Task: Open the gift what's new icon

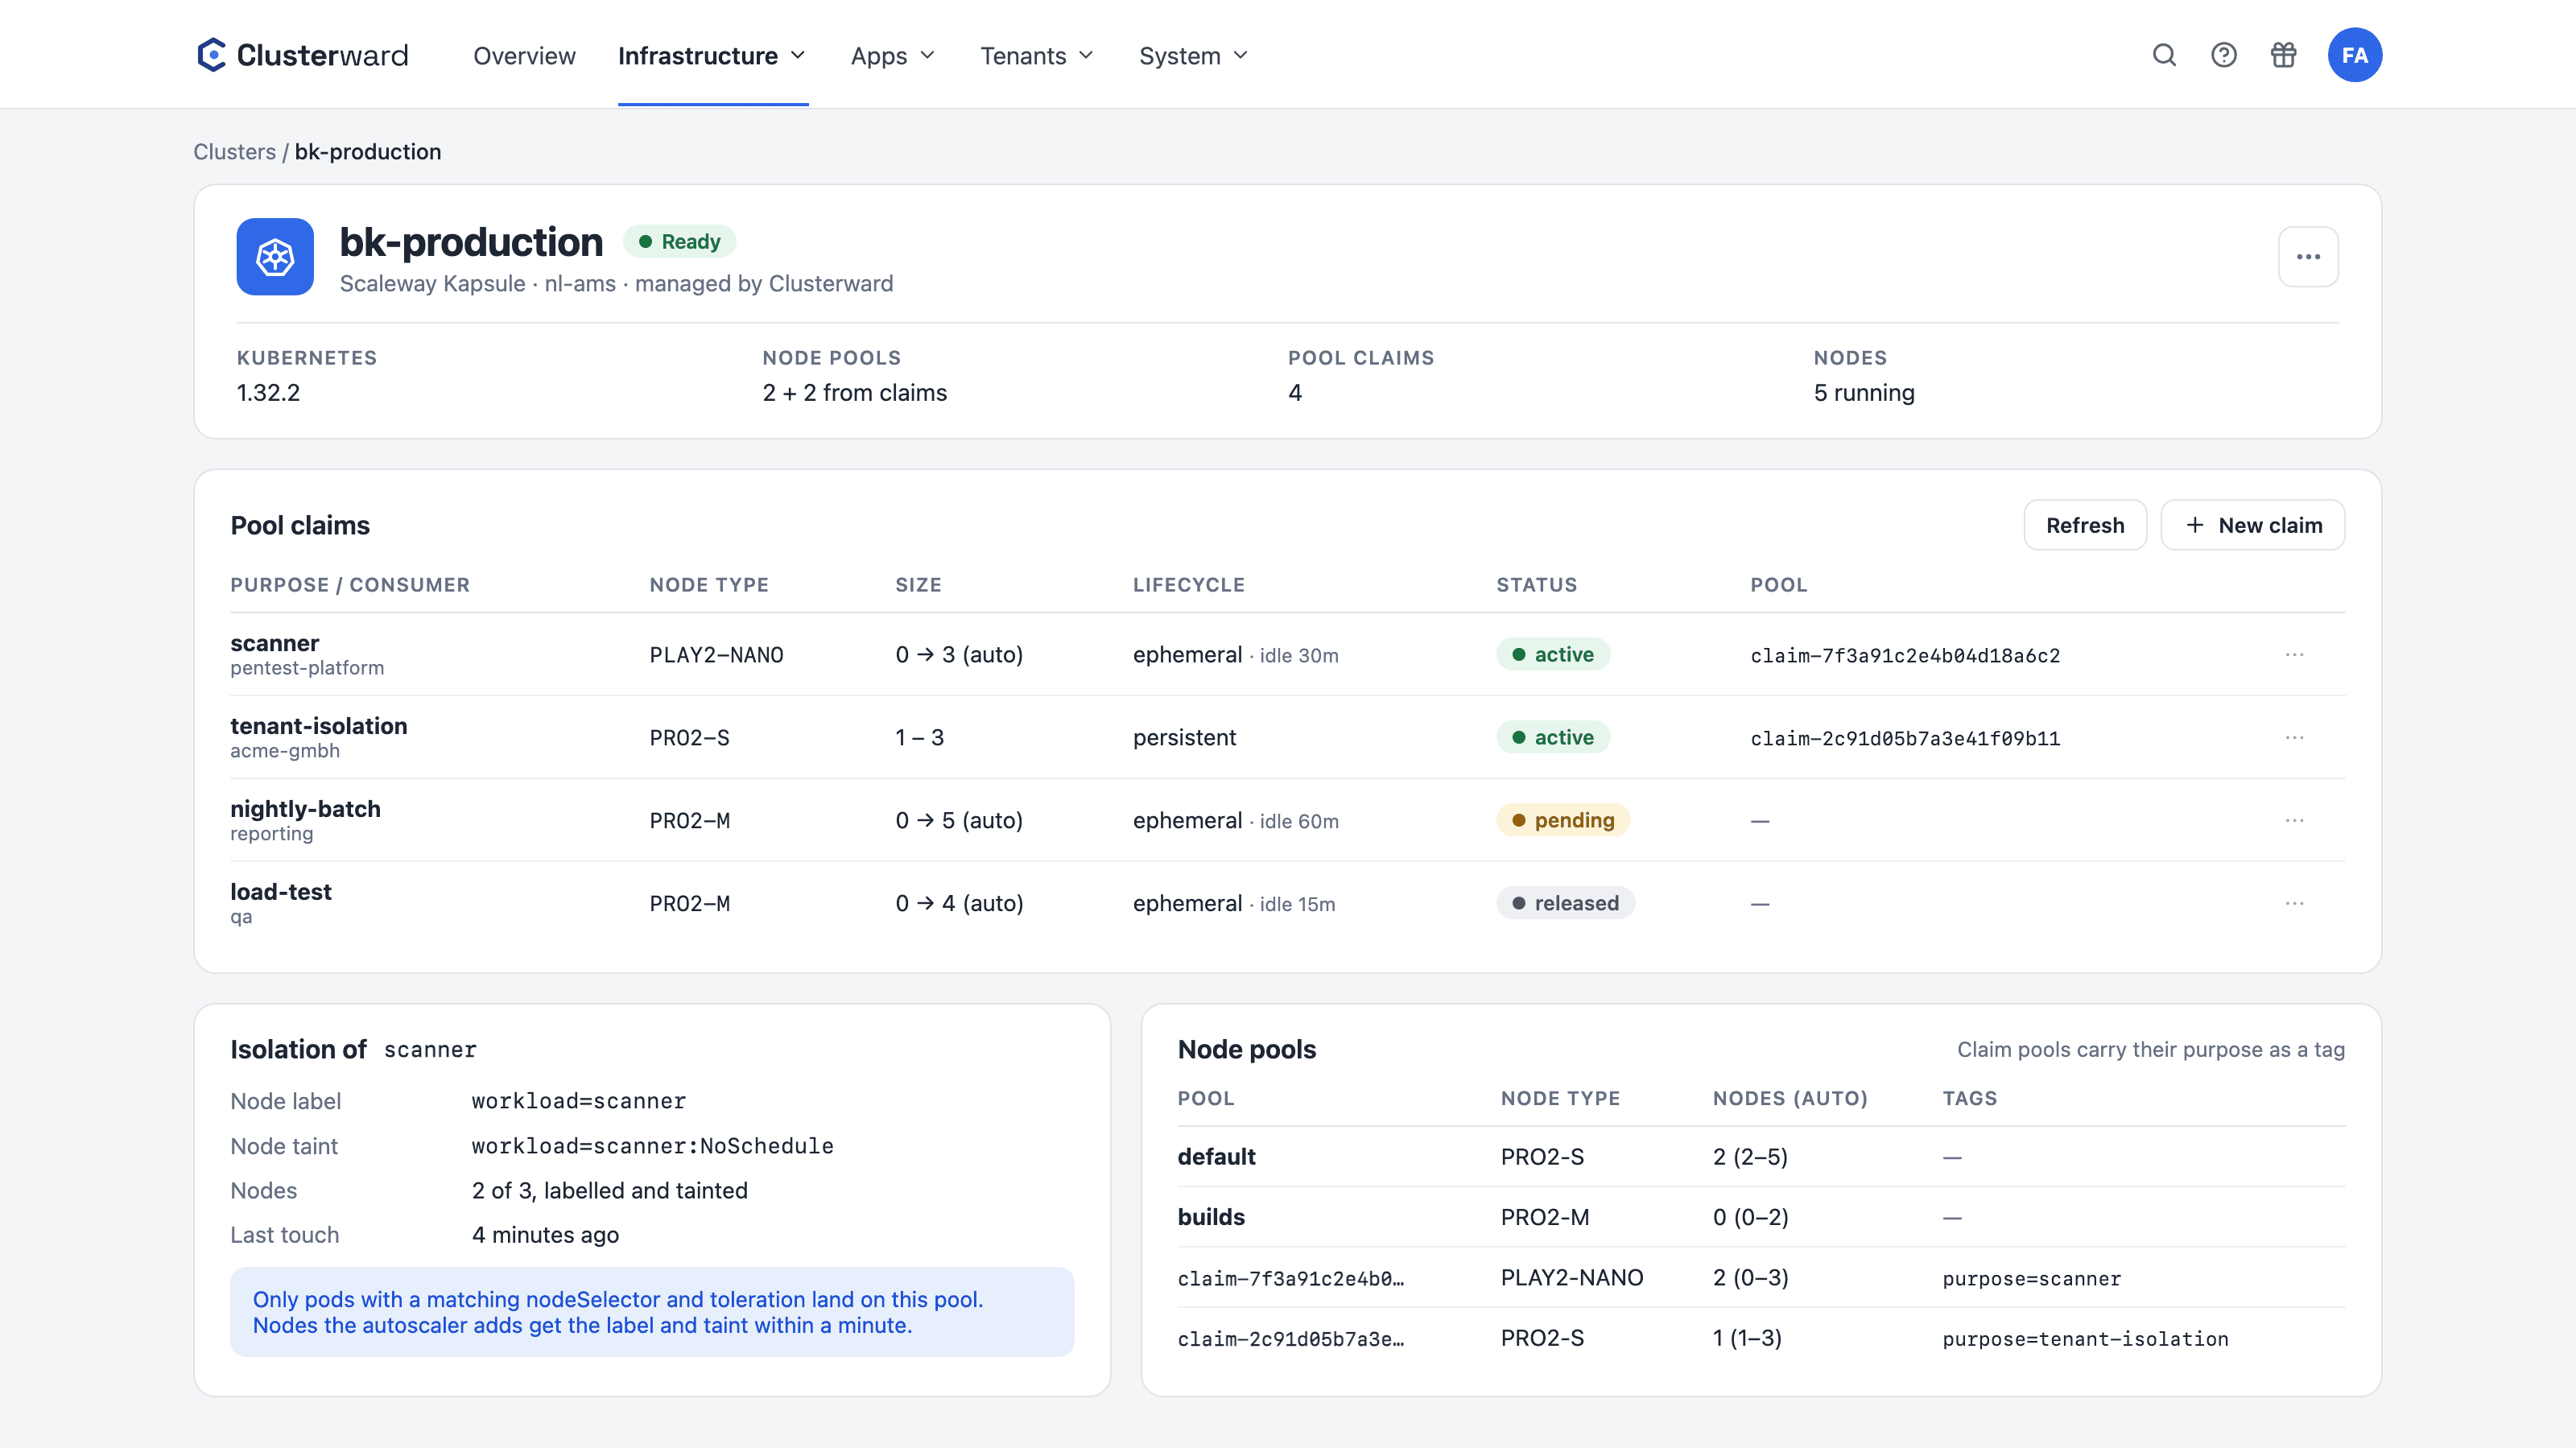Action: coord(2283,55)
